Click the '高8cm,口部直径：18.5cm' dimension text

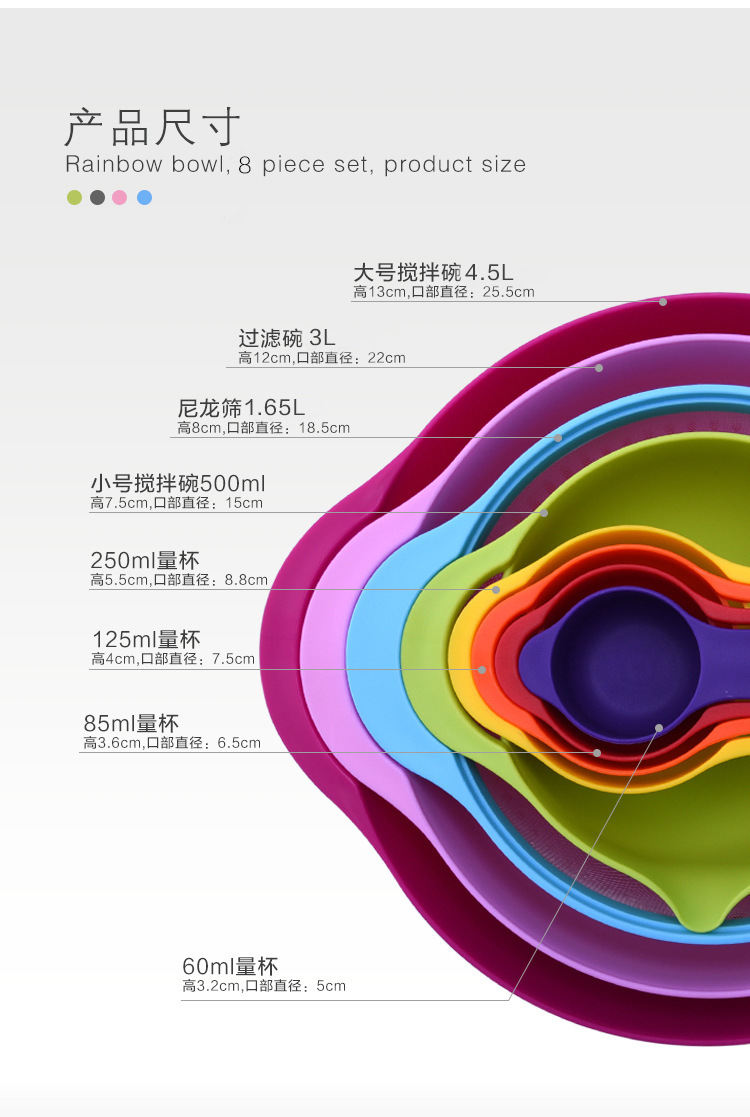pos(264,427)
